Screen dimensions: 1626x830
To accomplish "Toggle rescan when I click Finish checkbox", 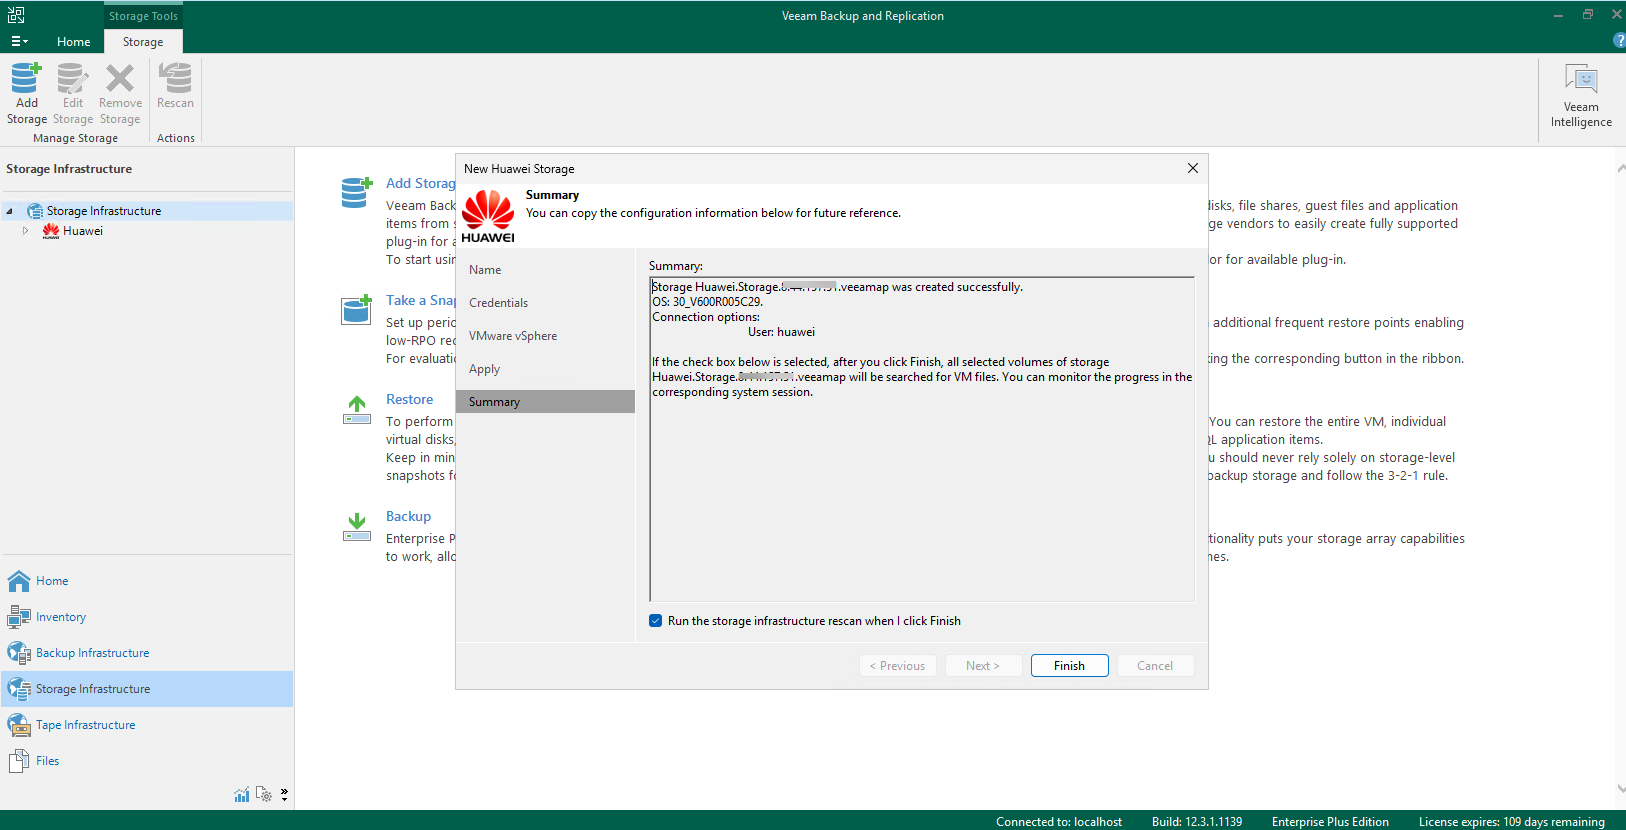I will (x=656, y=621).
